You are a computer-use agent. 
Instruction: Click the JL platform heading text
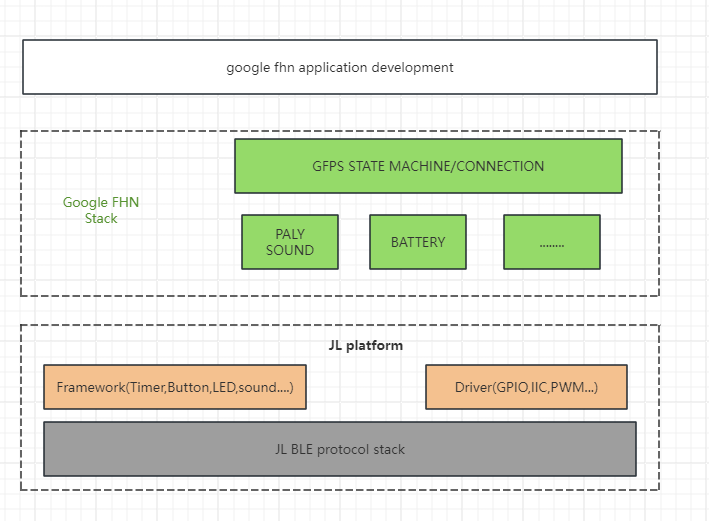pos(365,346)
